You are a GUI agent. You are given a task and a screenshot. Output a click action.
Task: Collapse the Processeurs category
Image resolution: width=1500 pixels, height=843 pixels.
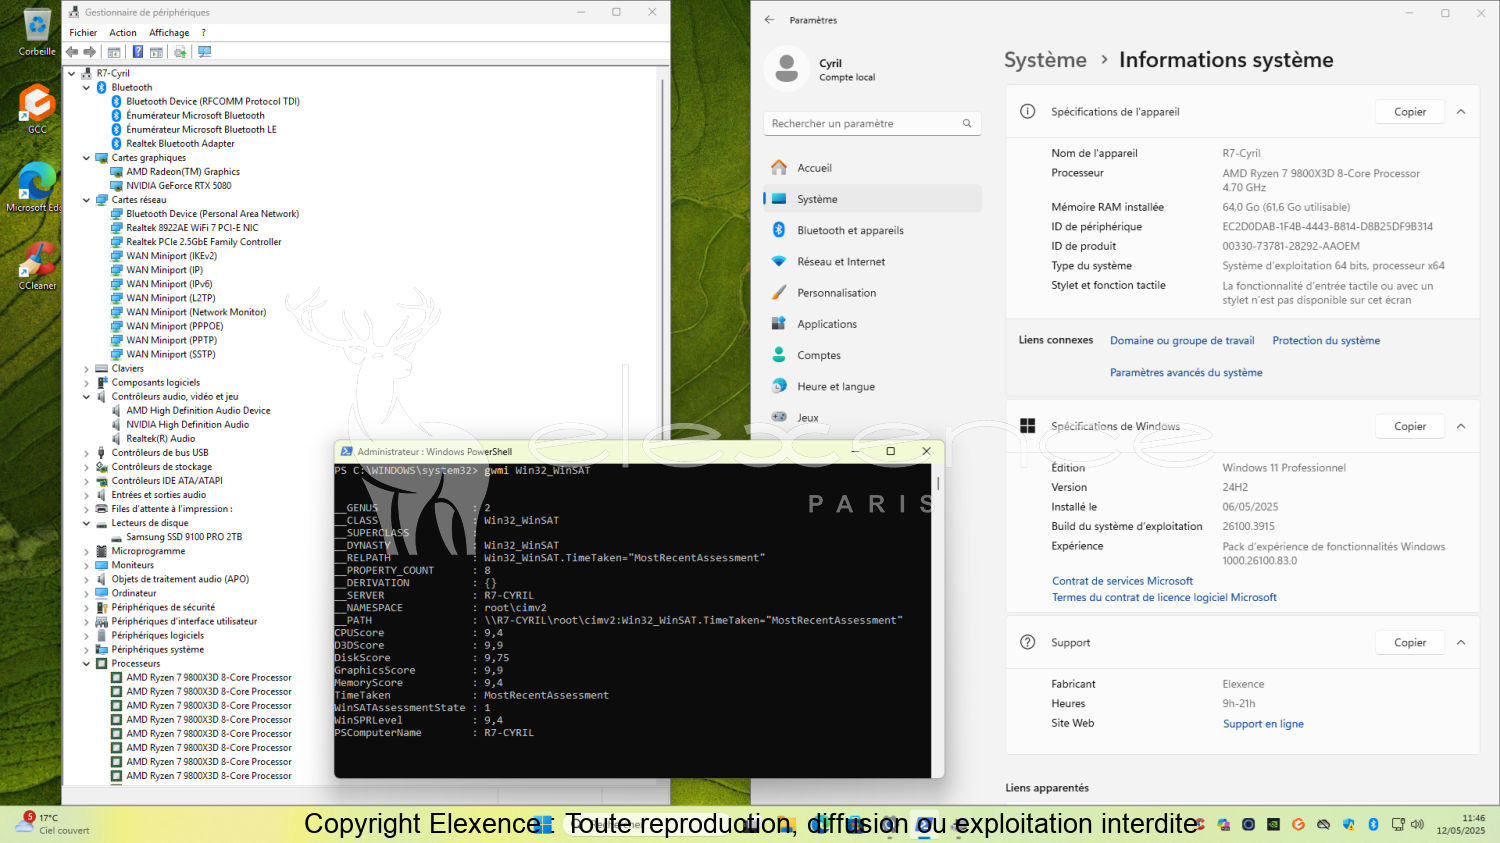pos(86,664)
